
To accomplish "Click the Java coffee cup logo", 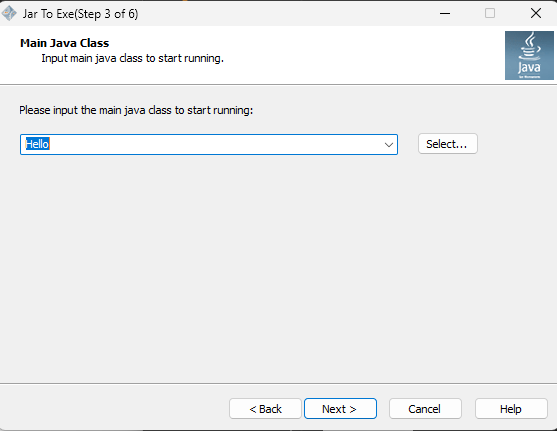I will click(529, 55).
